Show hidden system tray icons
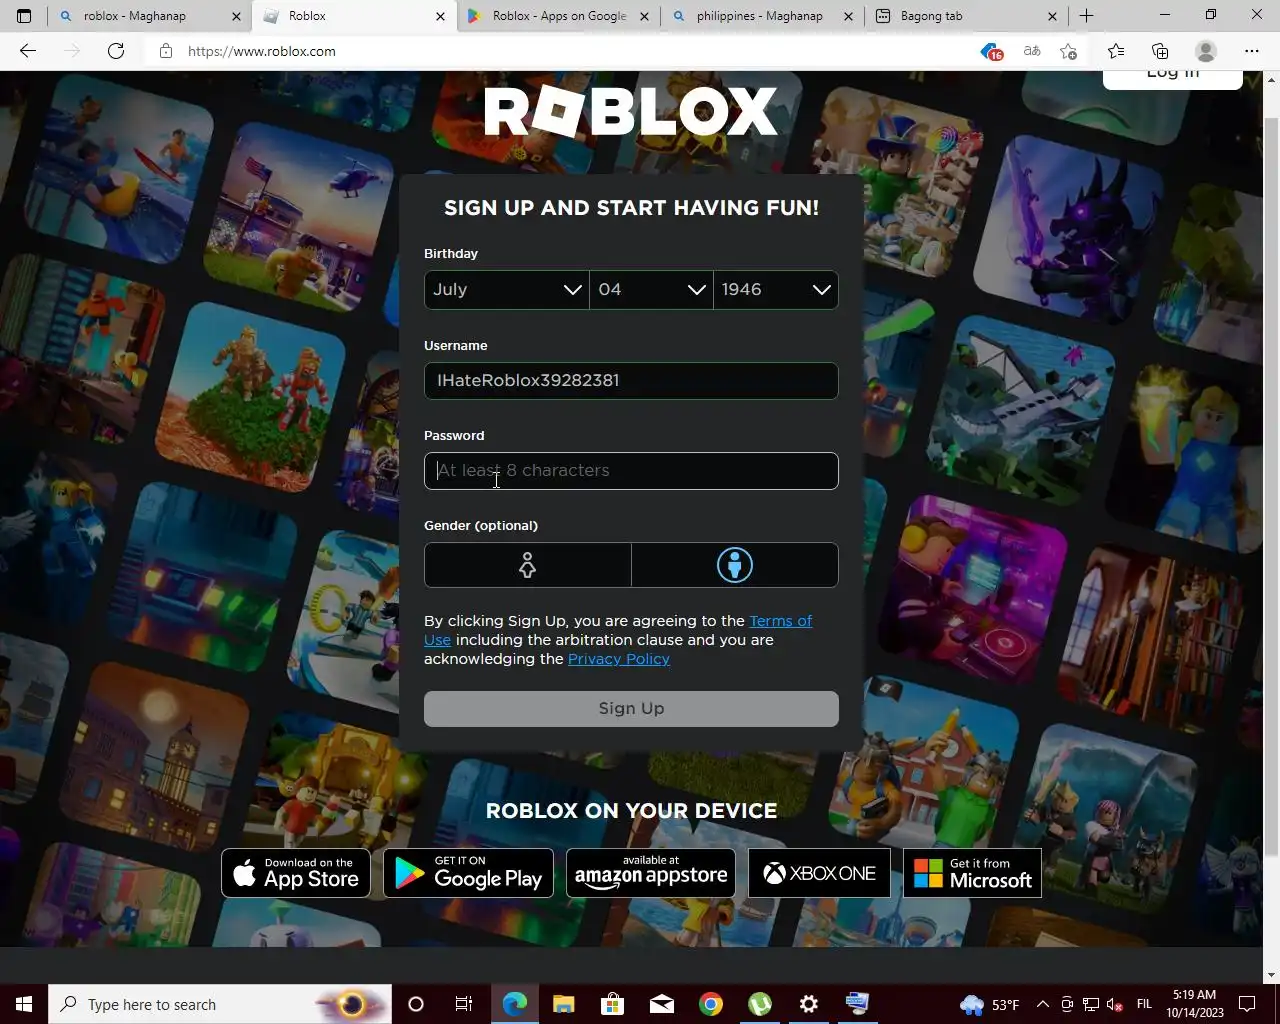 click(1043, 1004)
